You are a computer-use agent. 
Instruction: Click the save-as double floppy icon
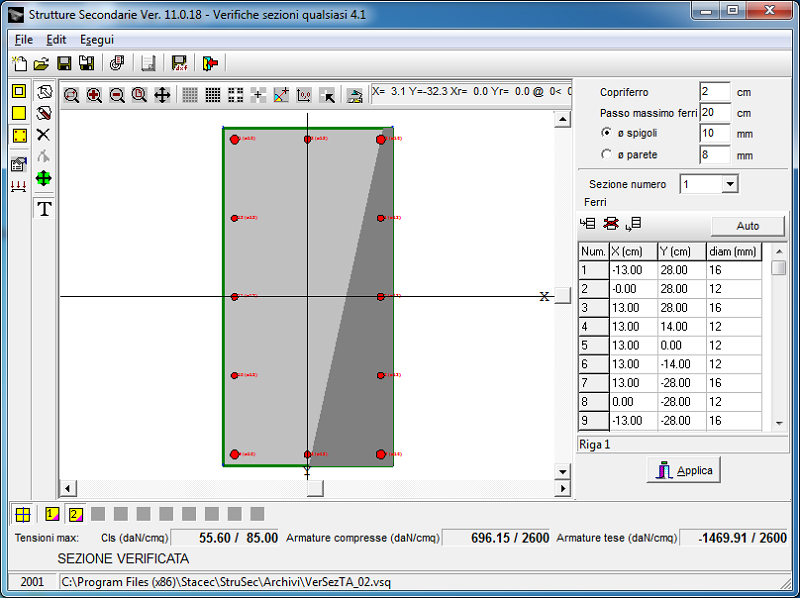coord(86,63)
